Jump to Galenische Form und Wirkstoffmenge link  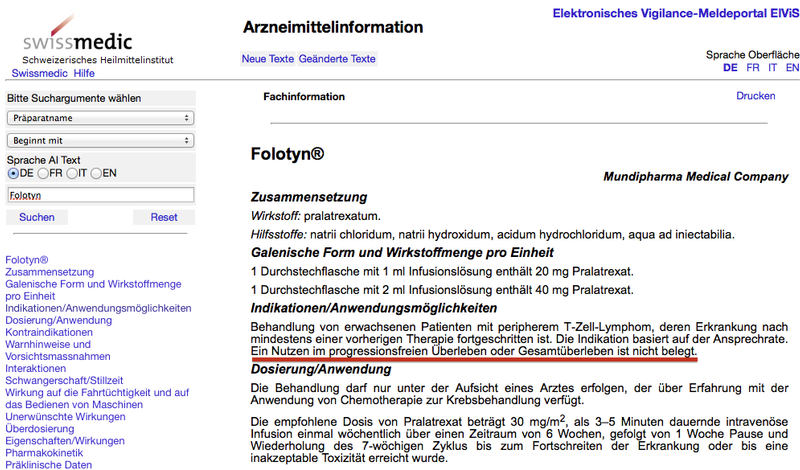pos(93,290)
